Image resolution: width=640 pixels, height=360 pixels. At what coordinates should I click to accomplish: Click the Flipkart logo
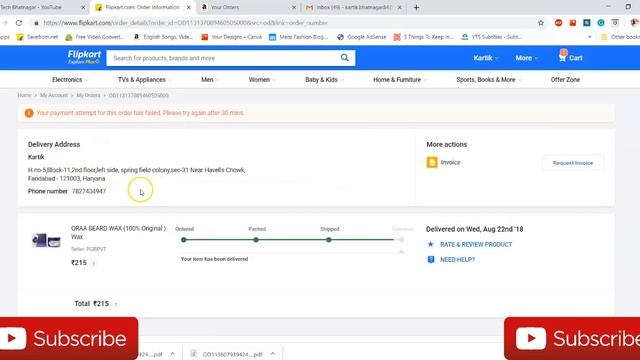(84, 57)
